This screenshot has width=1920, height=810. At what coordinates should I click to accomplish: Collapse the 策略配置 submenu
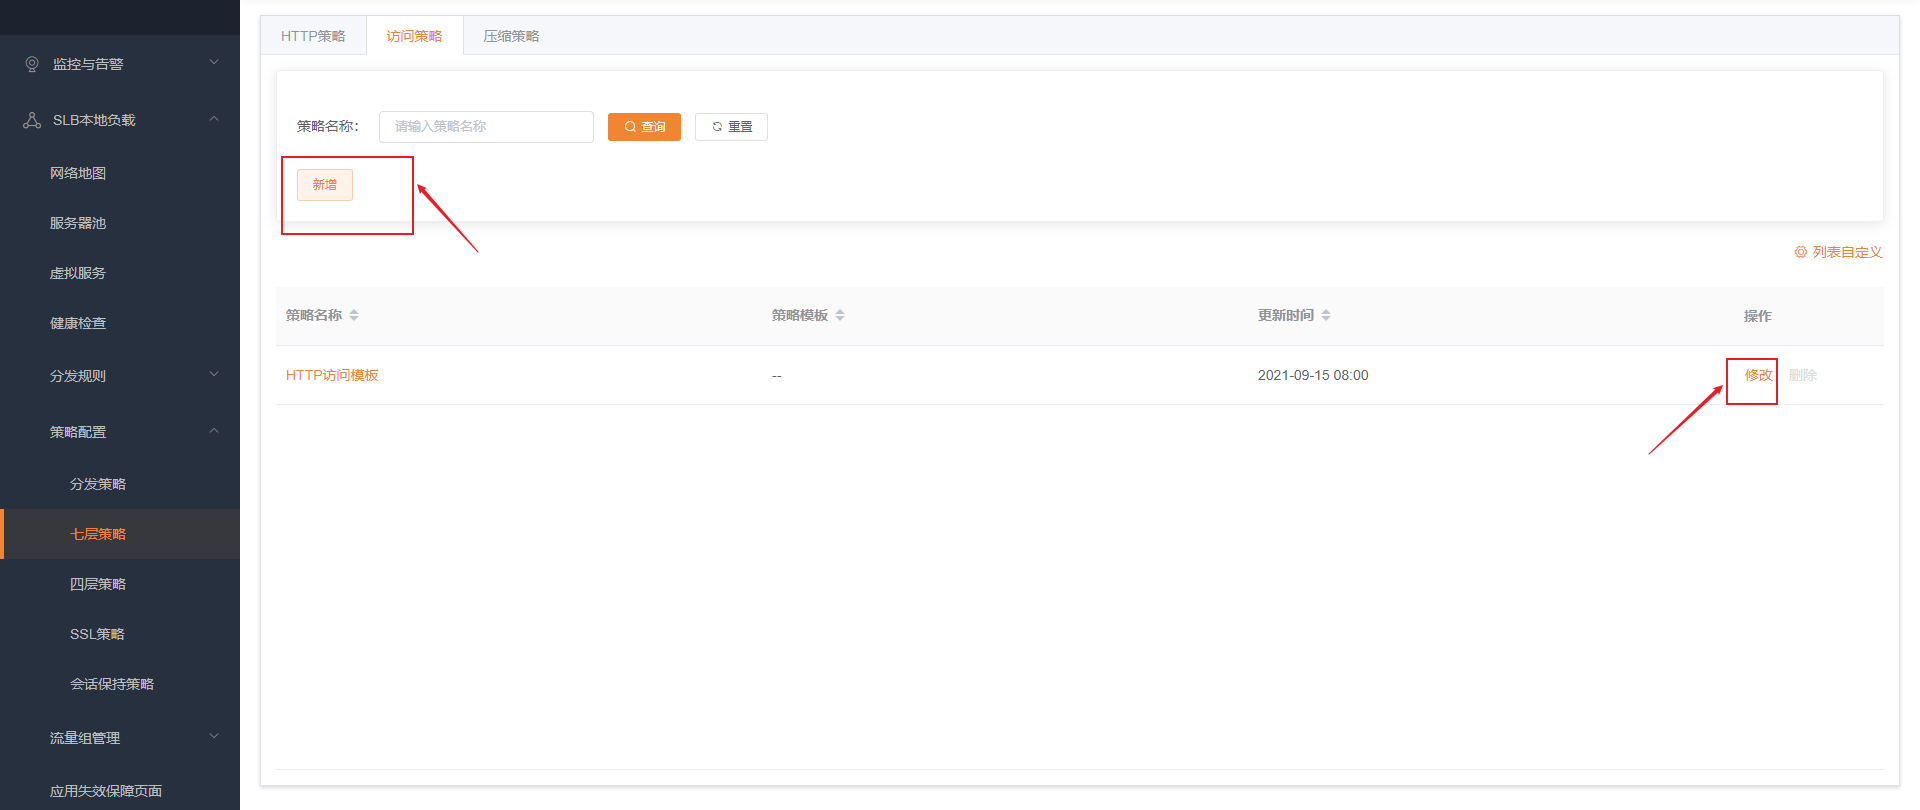[x=214, y=431]
